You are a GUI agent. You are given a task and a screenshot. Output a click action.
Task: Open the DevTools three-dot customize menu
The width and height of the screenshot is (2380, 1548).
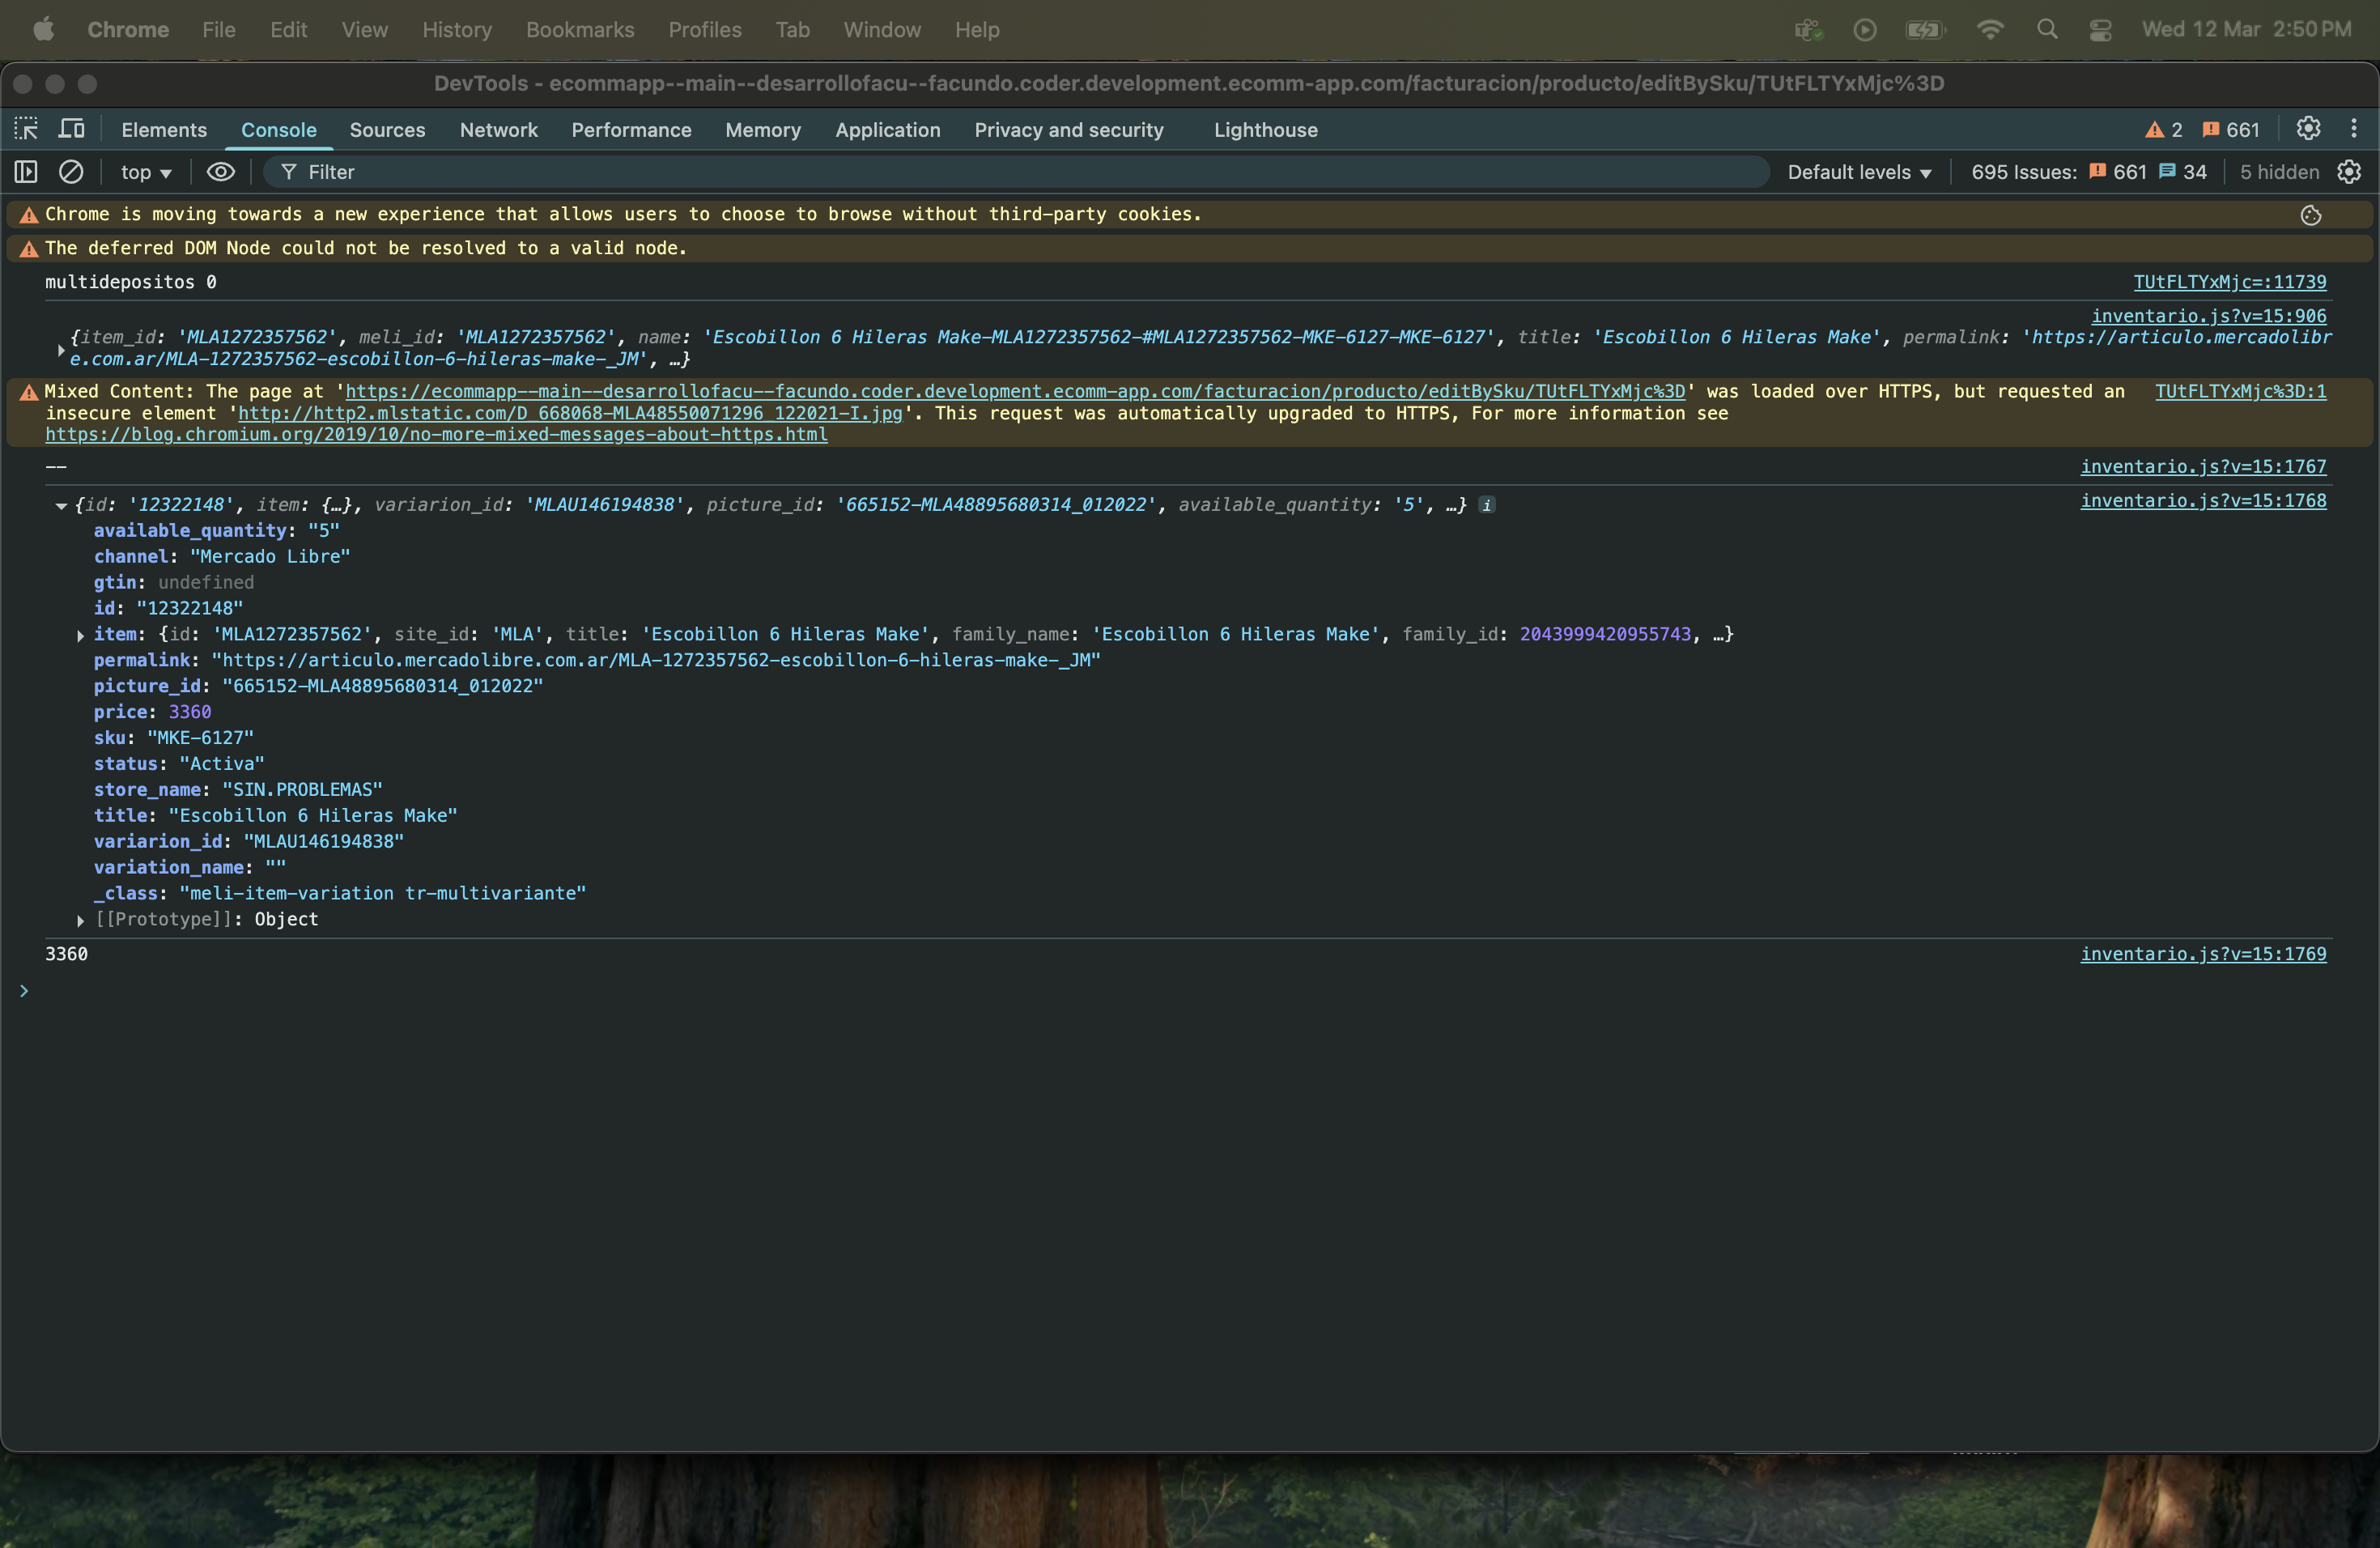point(2354,129)
